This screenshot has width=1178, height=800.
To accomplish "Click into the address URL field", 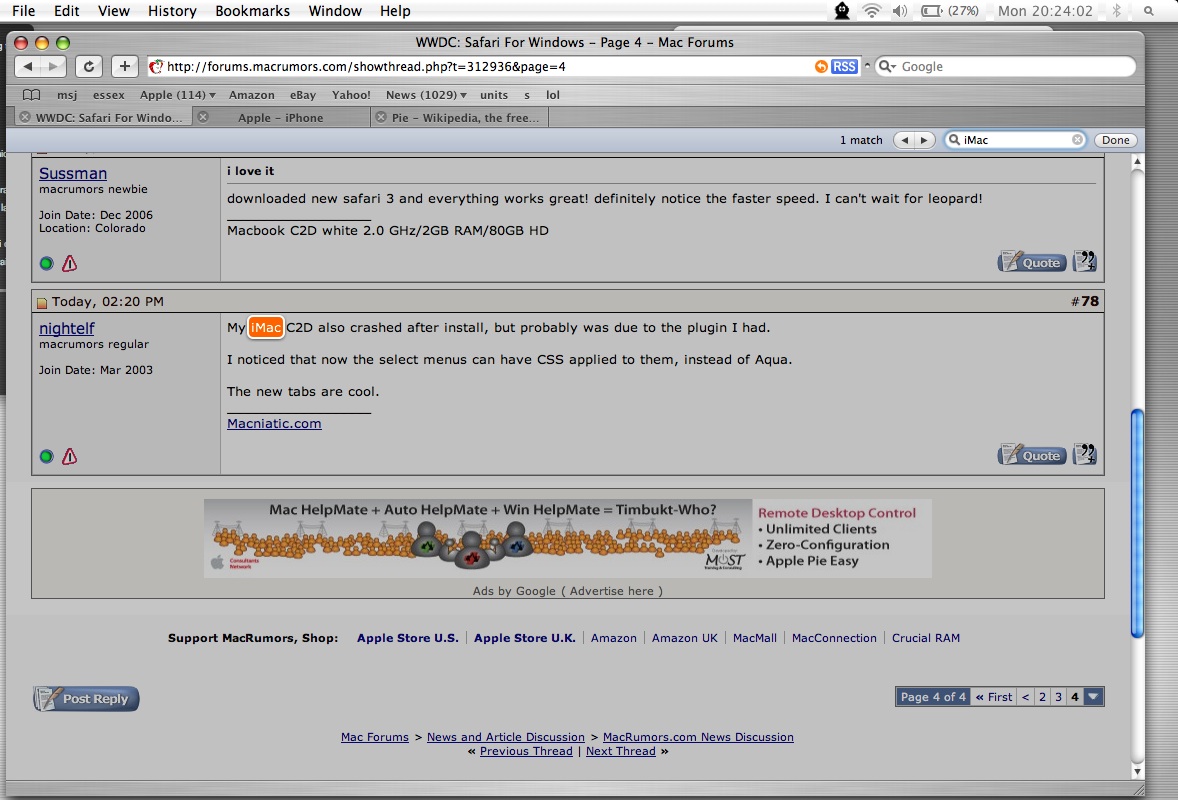I will tap(481, 66).
